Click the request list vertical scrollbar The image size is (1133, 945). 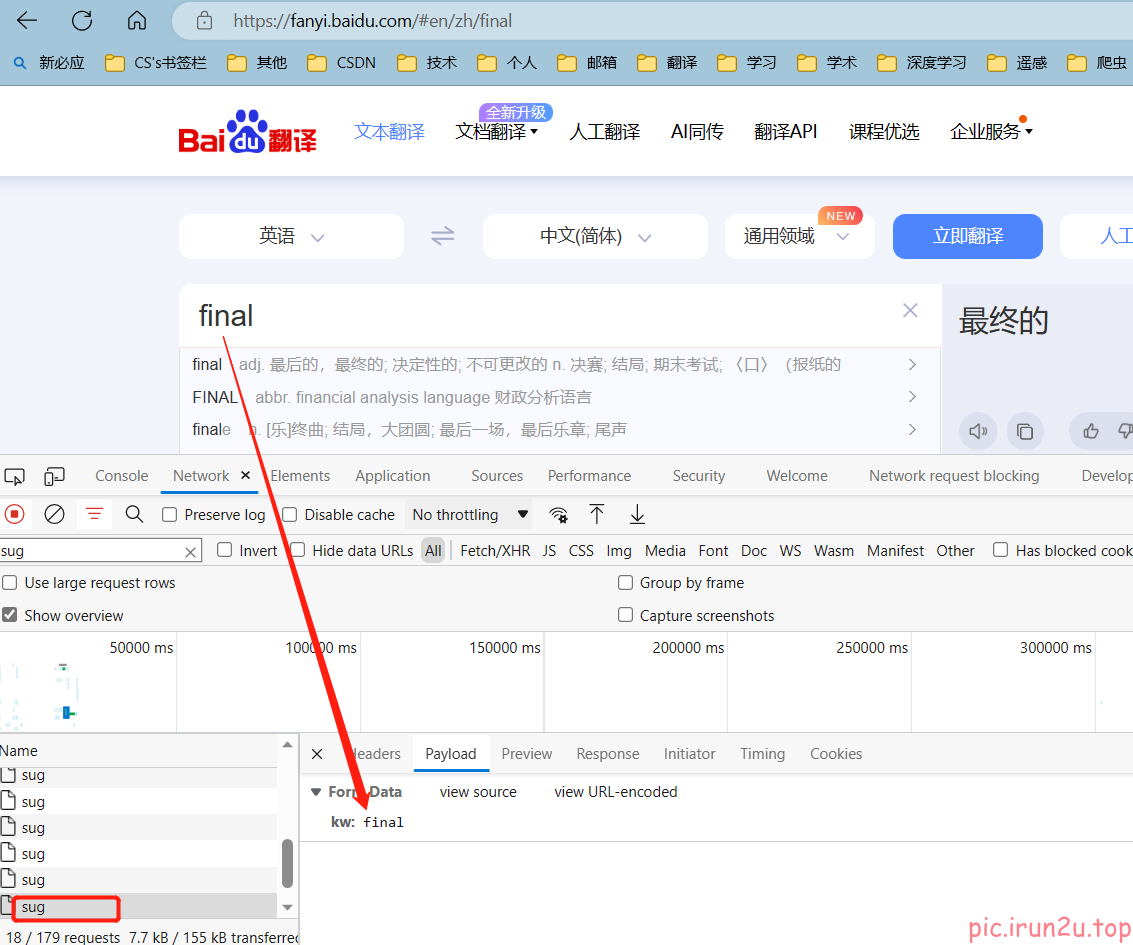(288, 862)
